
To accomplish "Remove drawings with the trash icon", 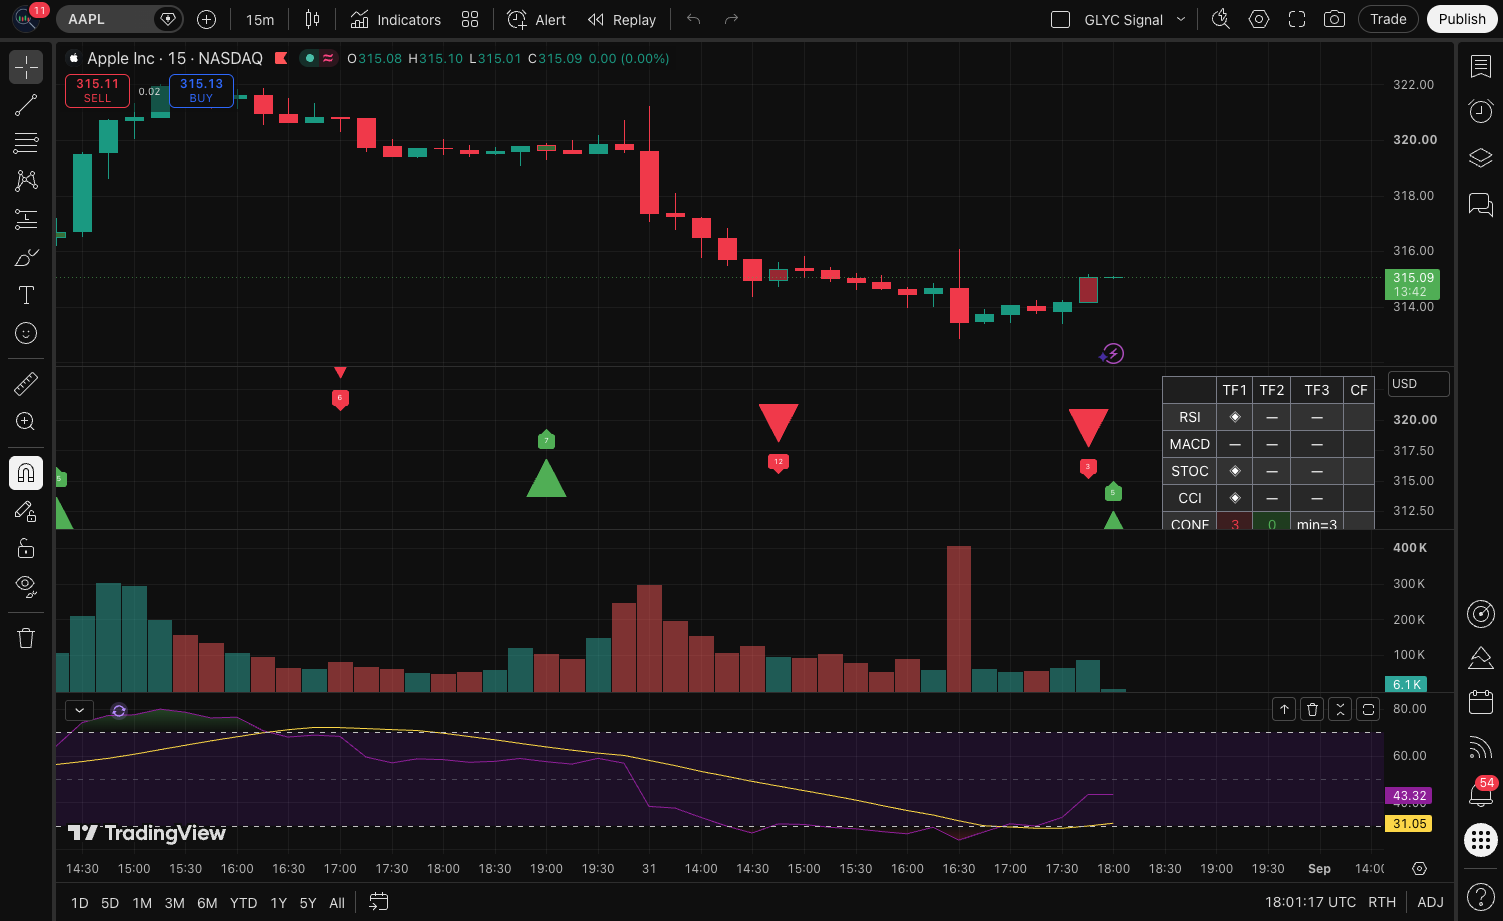I will (26, 638).
